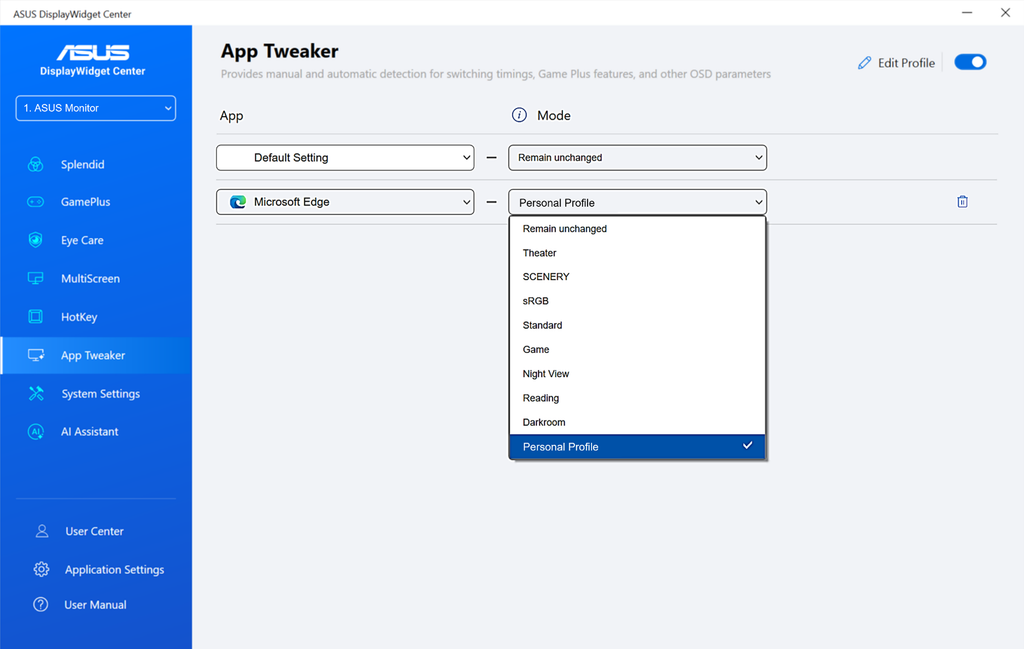Open the AI Assistant icon
This screenshot has height=649, width=1024.
[35, 432]
